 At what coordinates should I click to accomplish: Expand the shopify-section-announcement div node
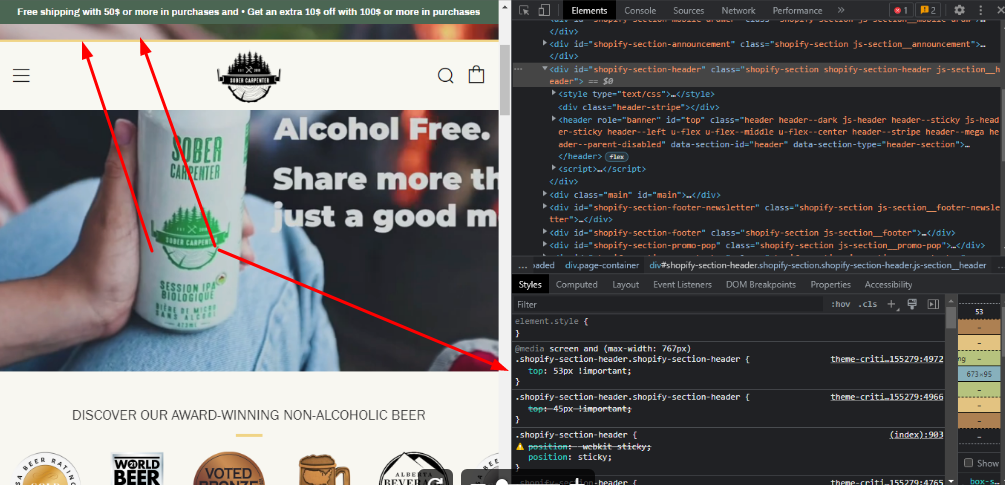click(x=545, y=44)
